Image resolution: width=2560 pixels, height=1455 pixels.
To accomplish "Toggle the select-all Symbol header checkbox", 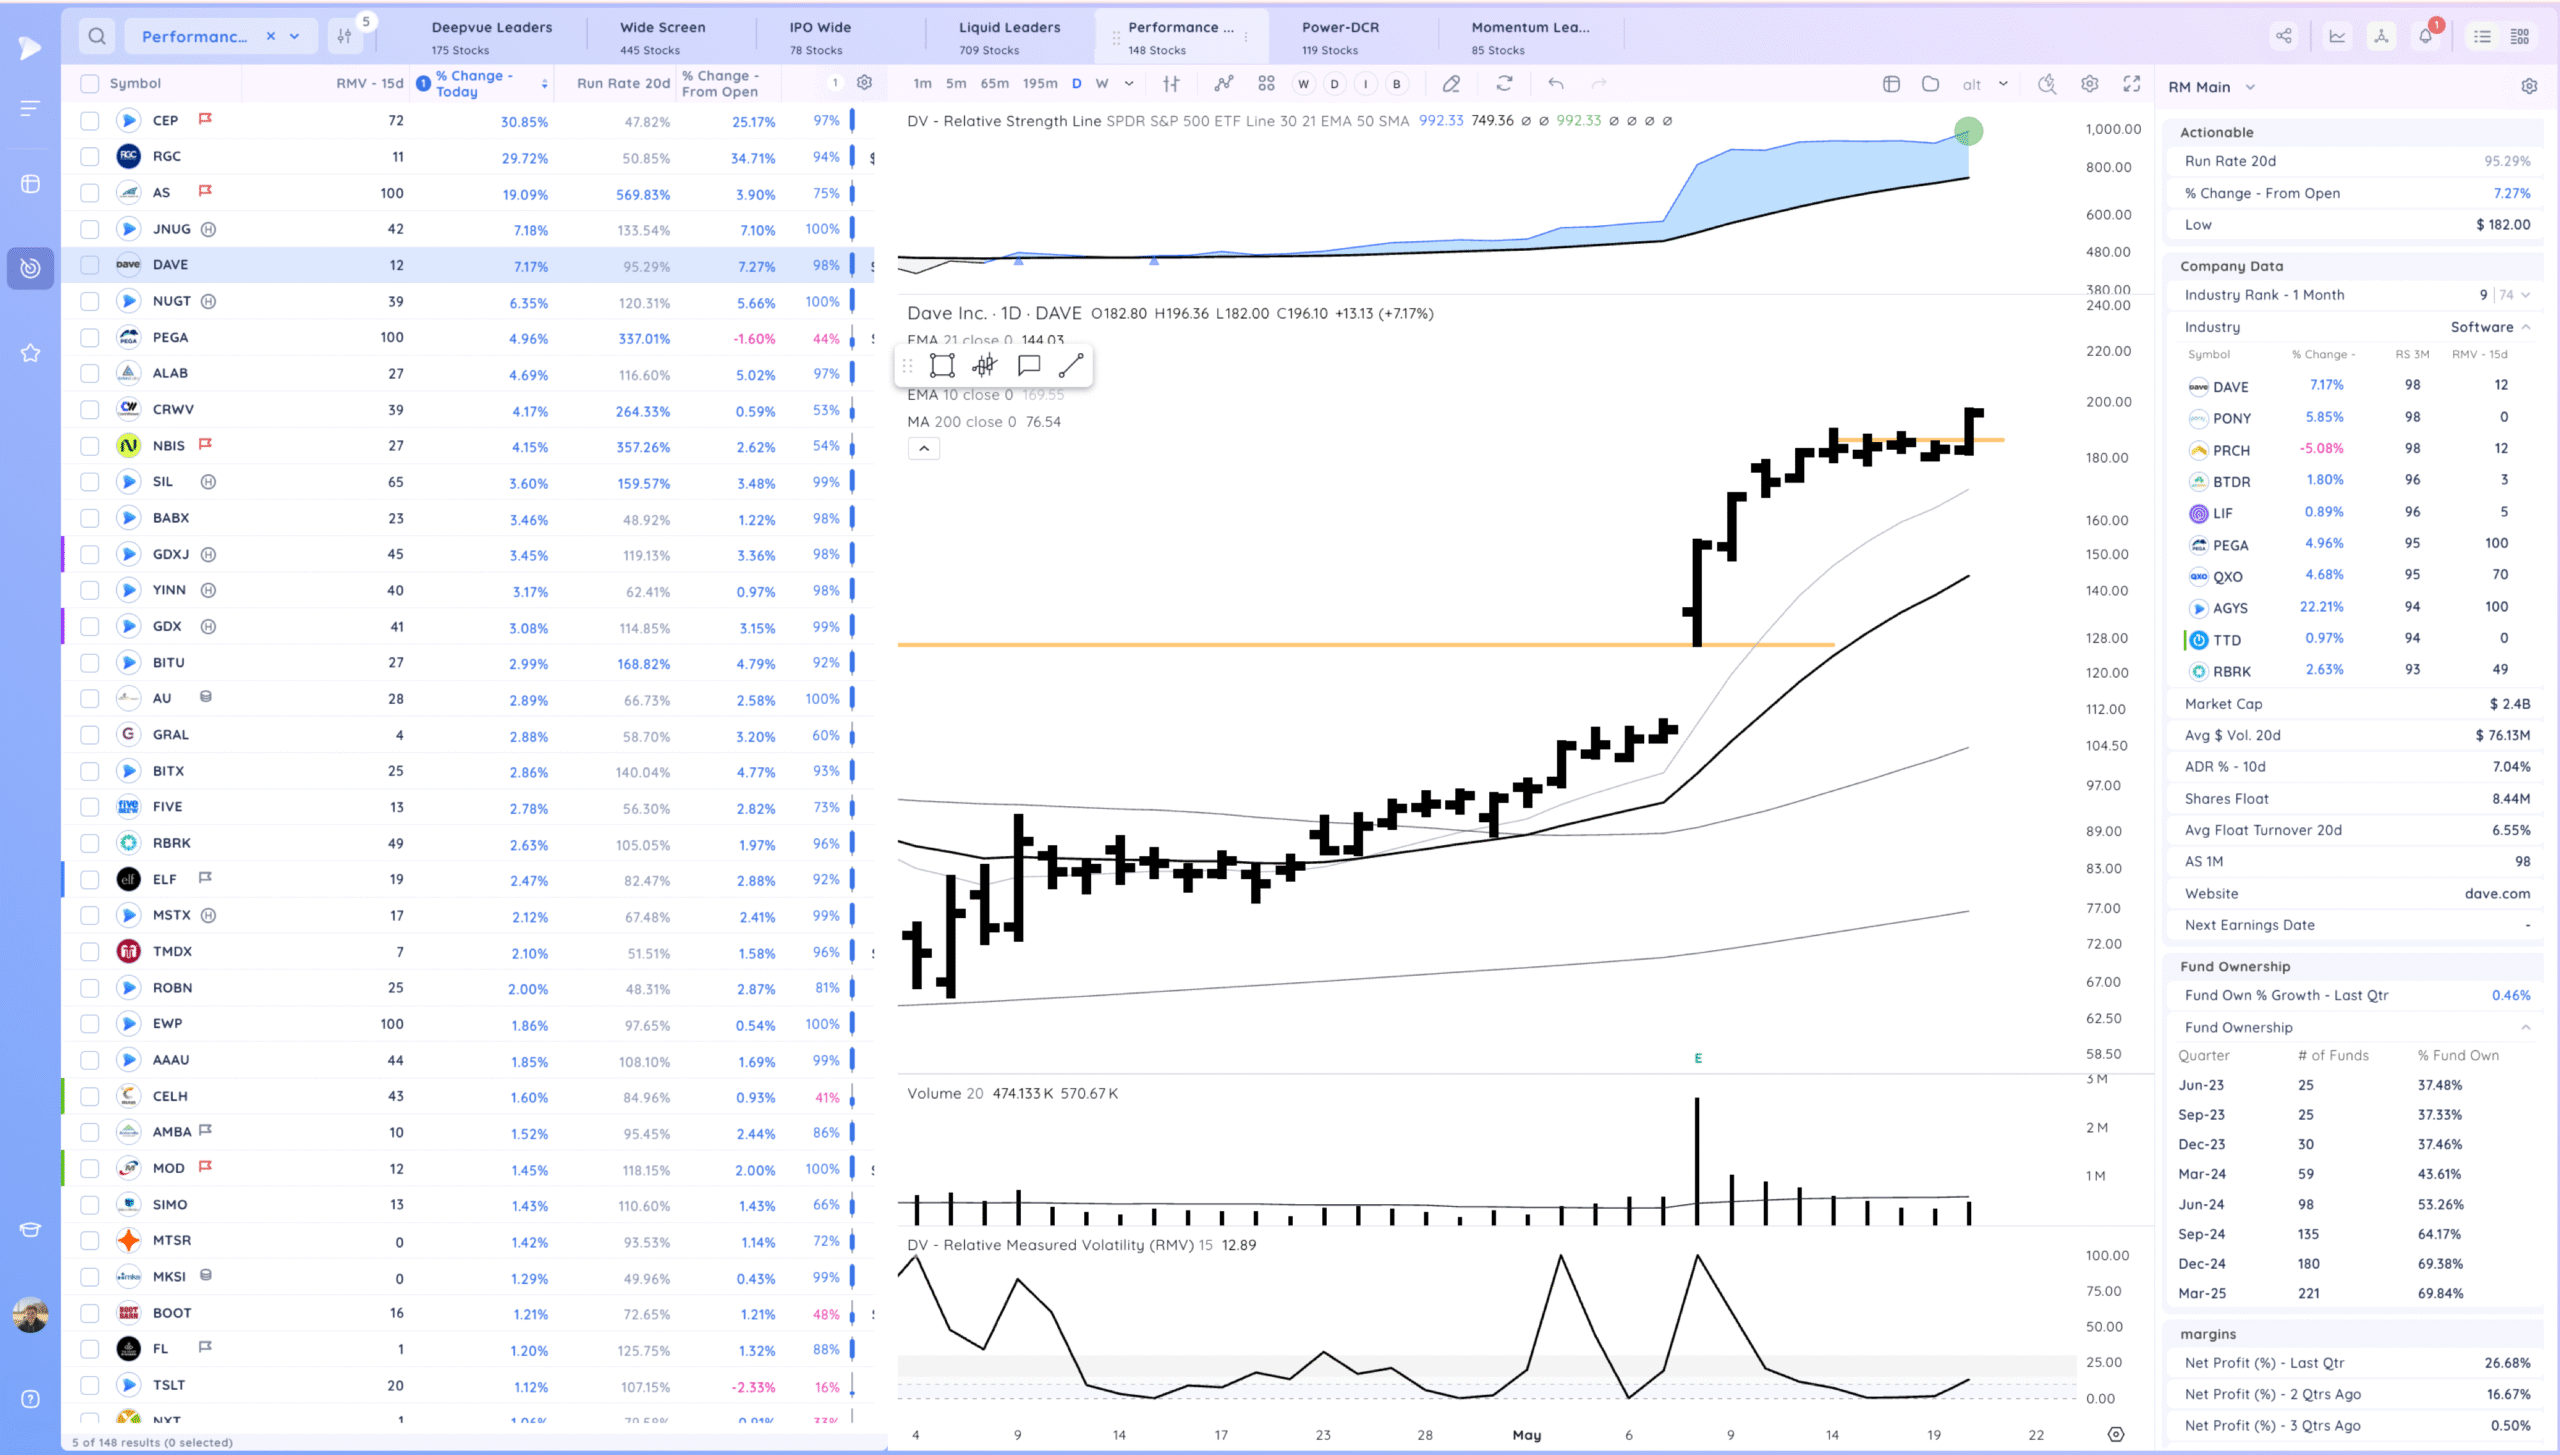I will (90, 84).
